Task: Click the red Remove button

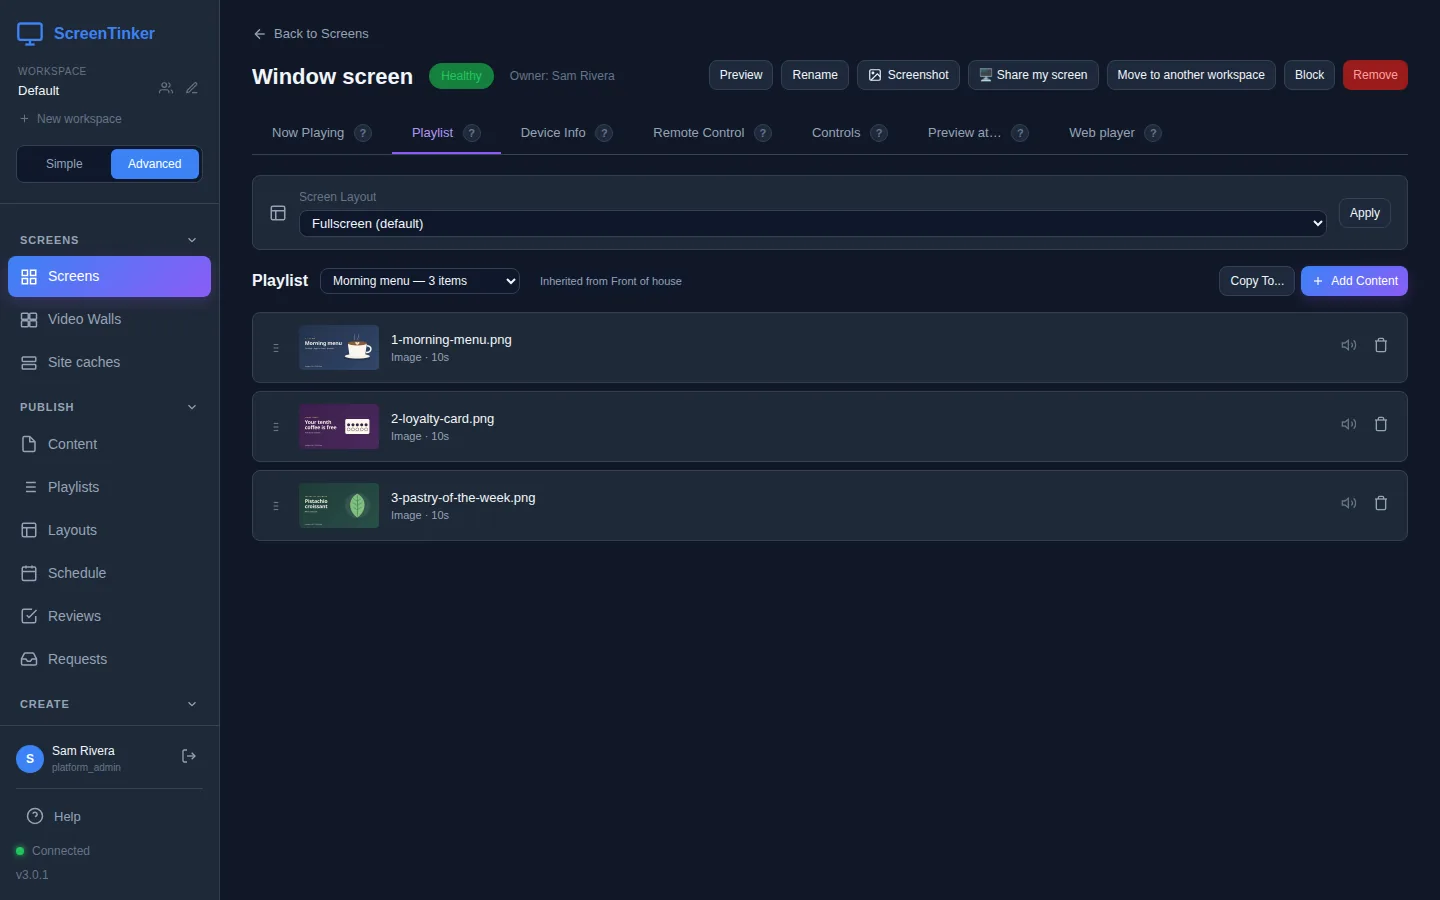Action: tap(1375, 75)
